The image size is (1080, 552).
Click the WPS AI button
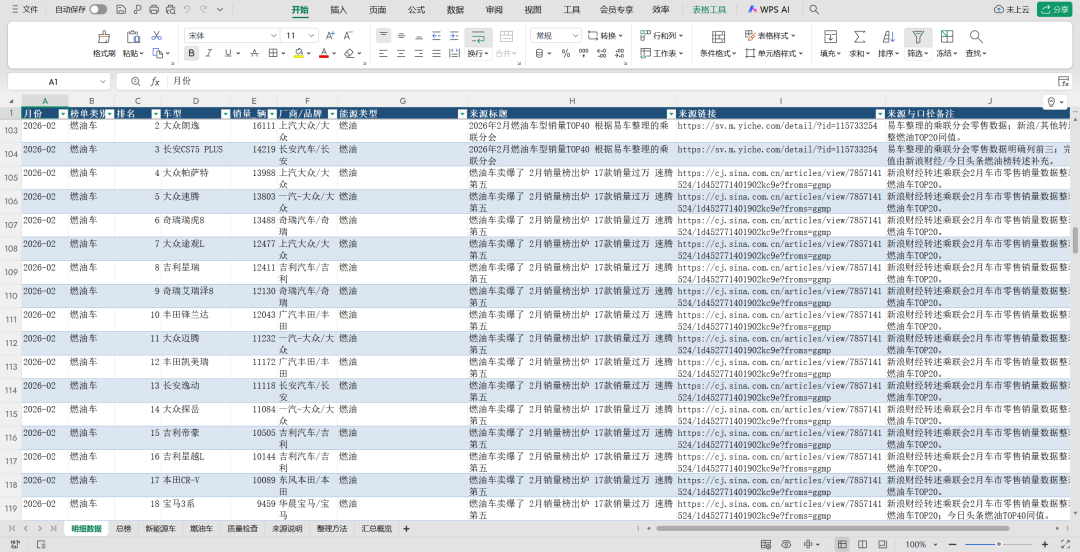pyautogui.click(x=768, y=10)
